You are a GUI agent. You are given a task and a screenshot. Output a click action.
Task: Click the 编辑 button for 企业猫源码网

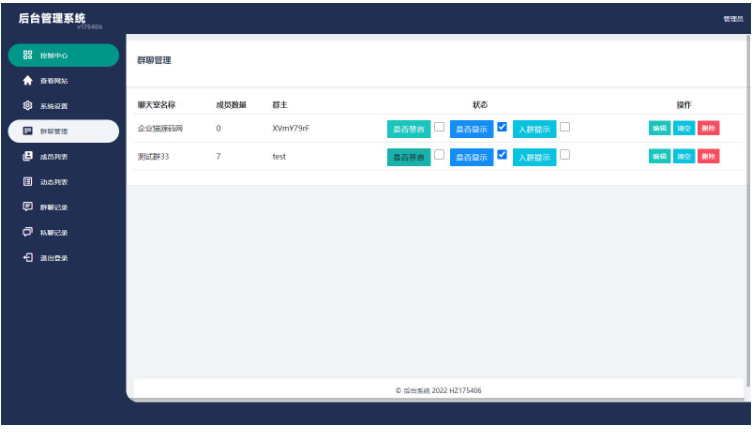pyautogui.click(x=659, y=129)
